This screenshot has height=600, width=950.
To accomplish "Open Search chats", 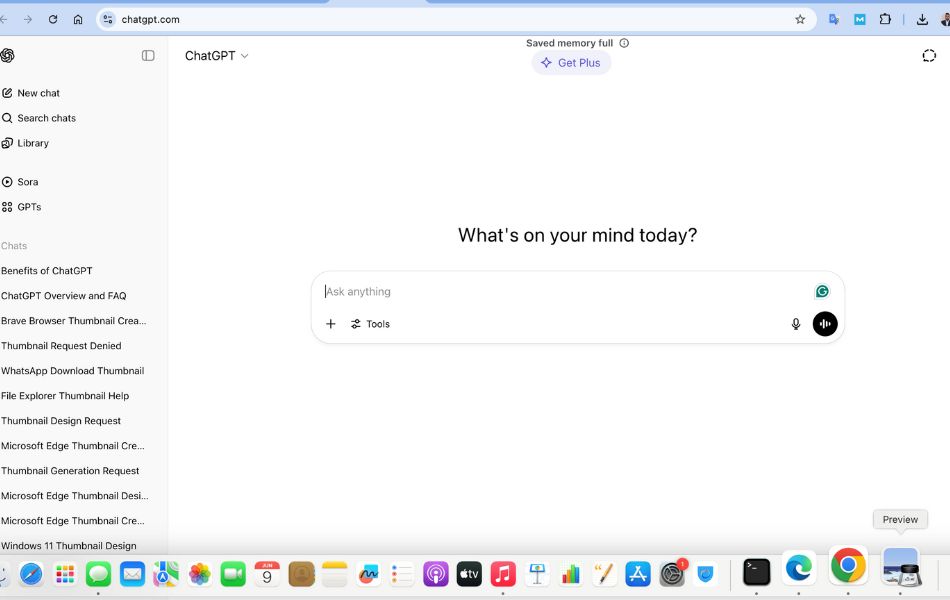I will point(39,118).
